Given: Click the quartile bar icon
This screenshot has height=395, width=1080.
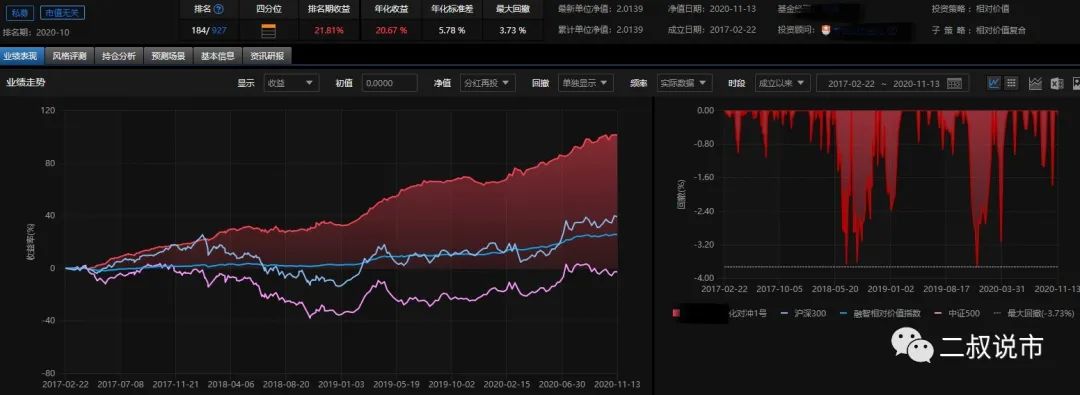Looking at the screenshot, I should (269, 30).
